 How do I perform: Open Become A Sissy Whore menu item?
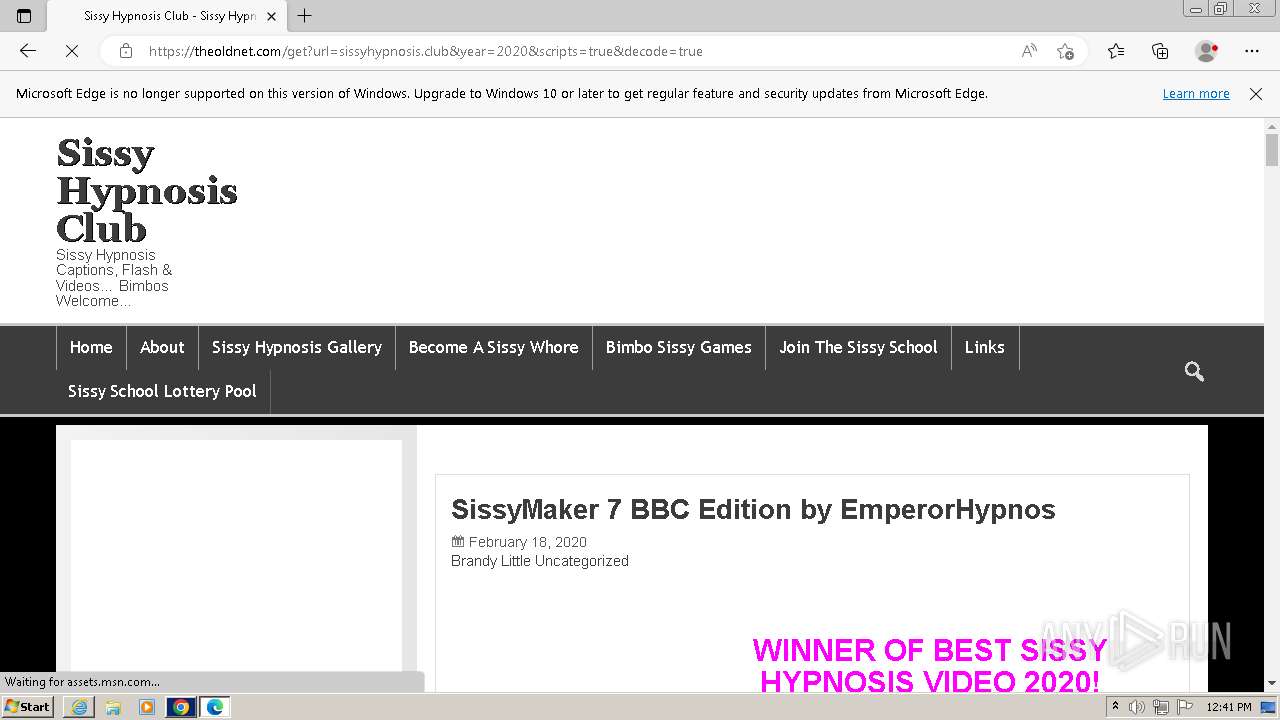[x=493, y=347]
